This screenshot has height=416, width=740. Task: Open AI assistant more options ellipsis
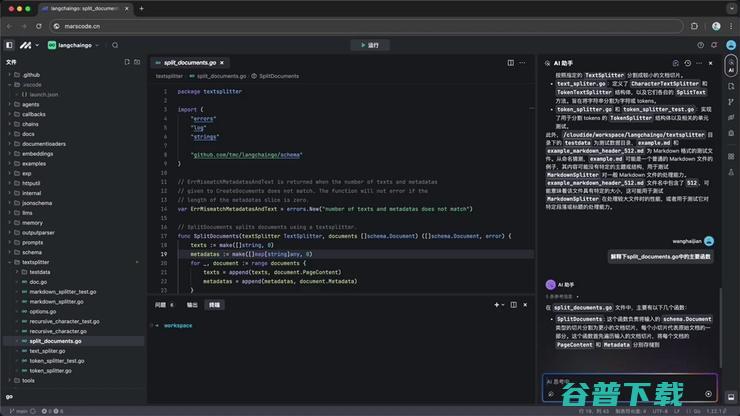tap(699, 63)
